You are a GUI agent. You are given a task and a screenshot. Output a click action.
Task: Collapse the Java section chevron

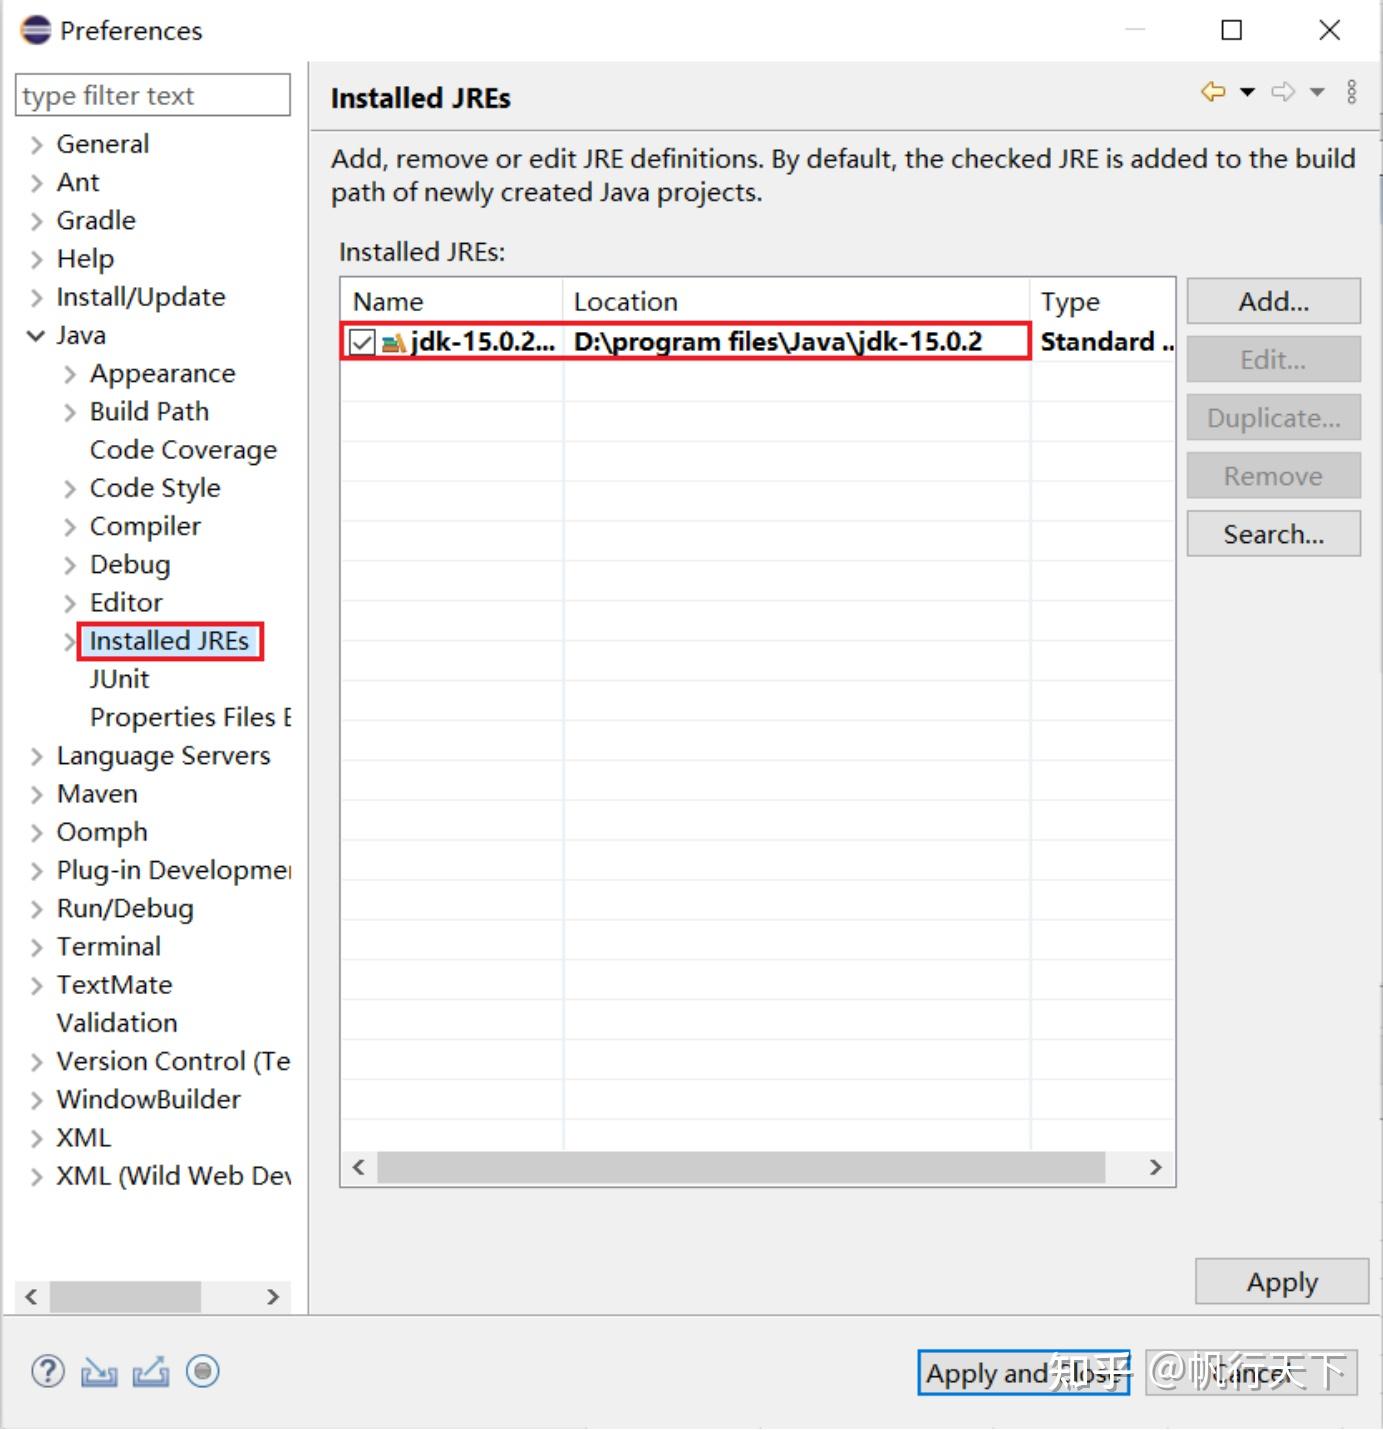click(35, 335)
